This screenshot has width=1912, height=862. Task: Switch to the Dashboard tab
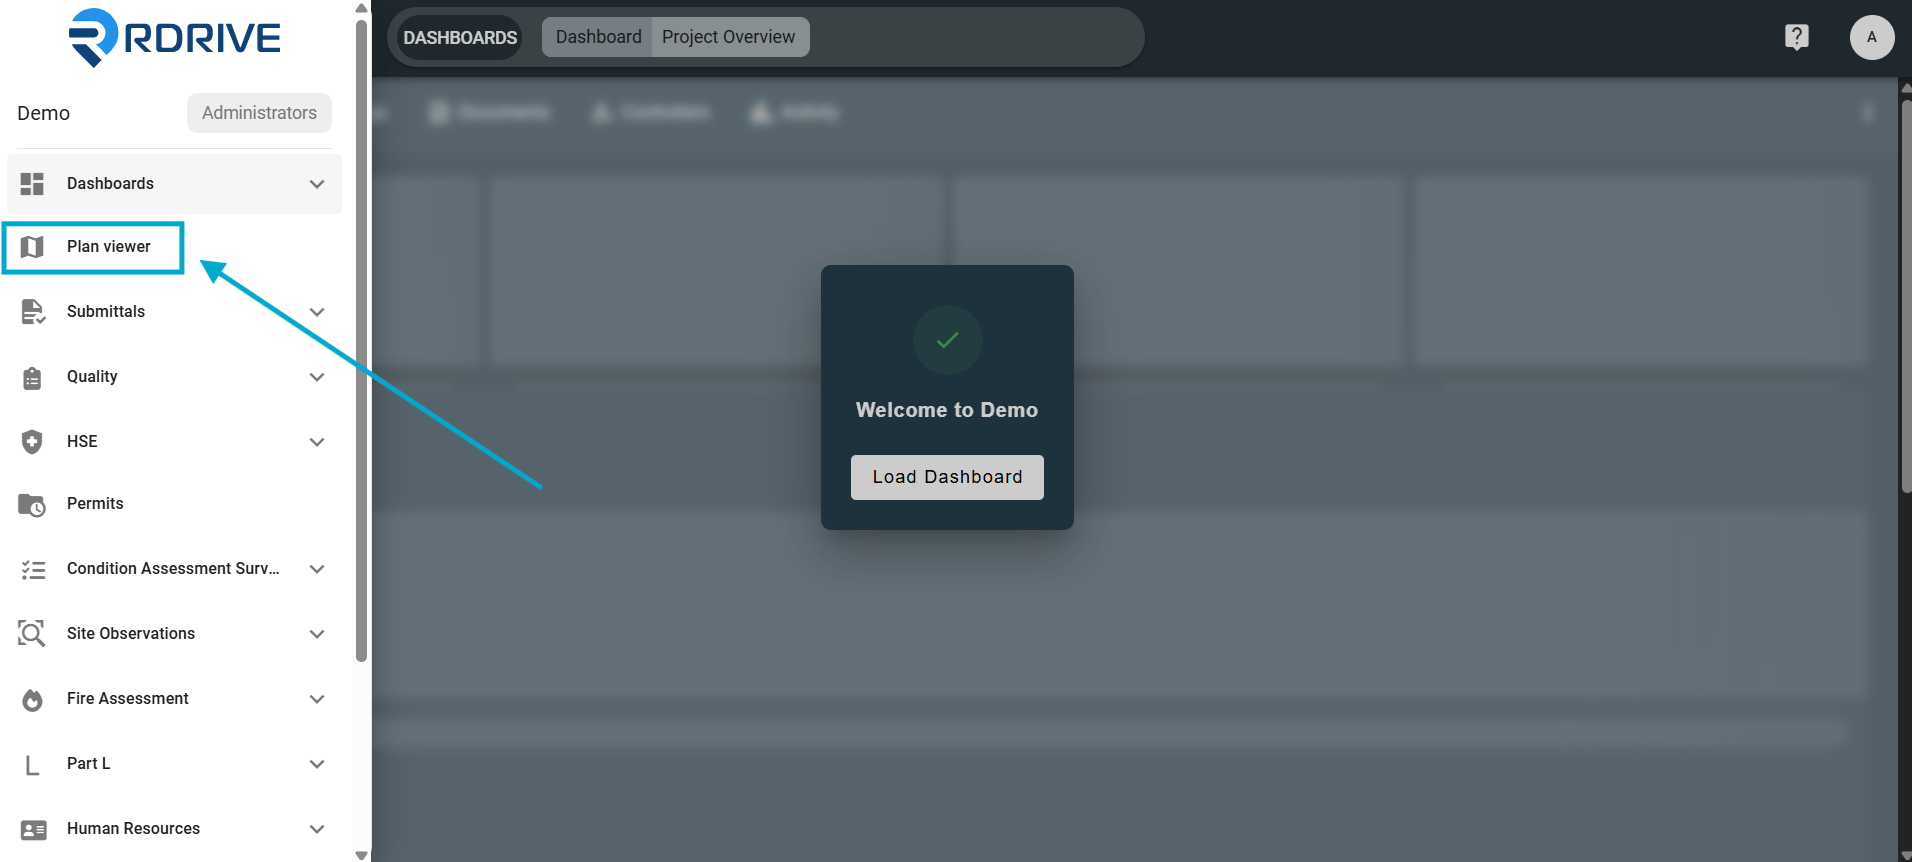point(598,37)
